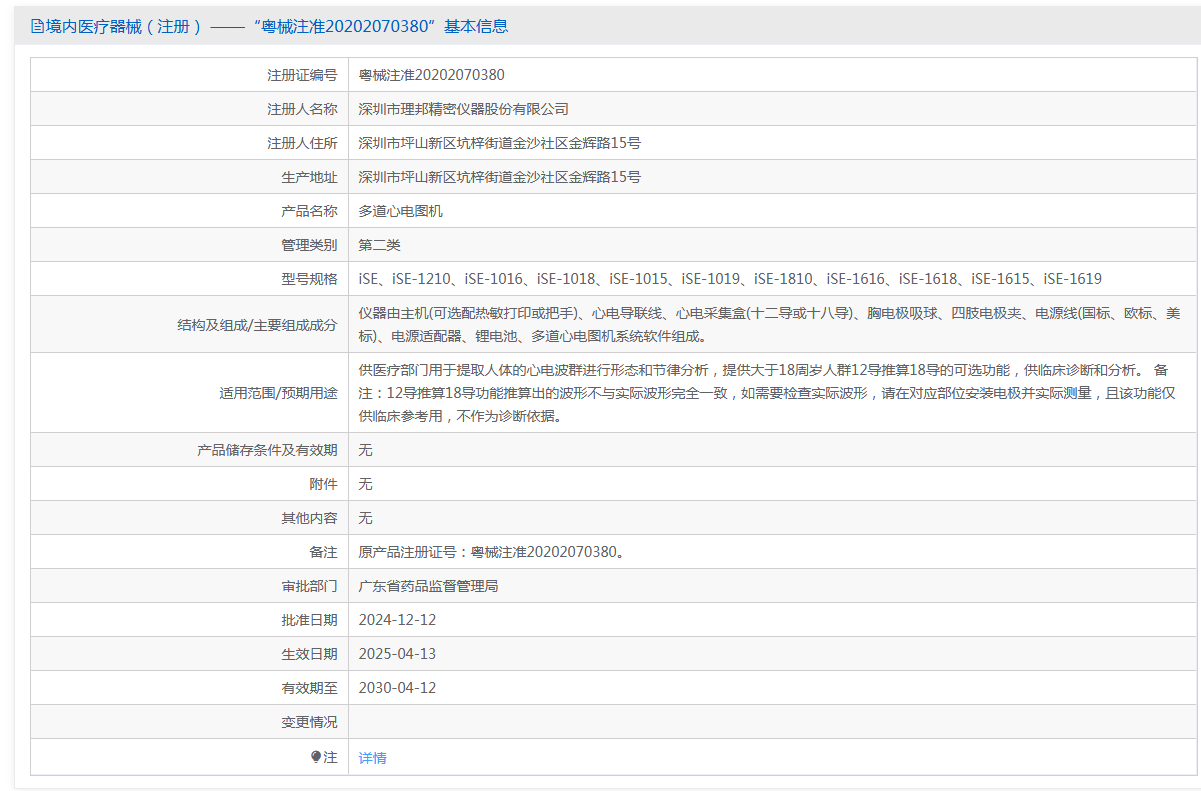Select effective date 2025-04-13

[398, 654]
